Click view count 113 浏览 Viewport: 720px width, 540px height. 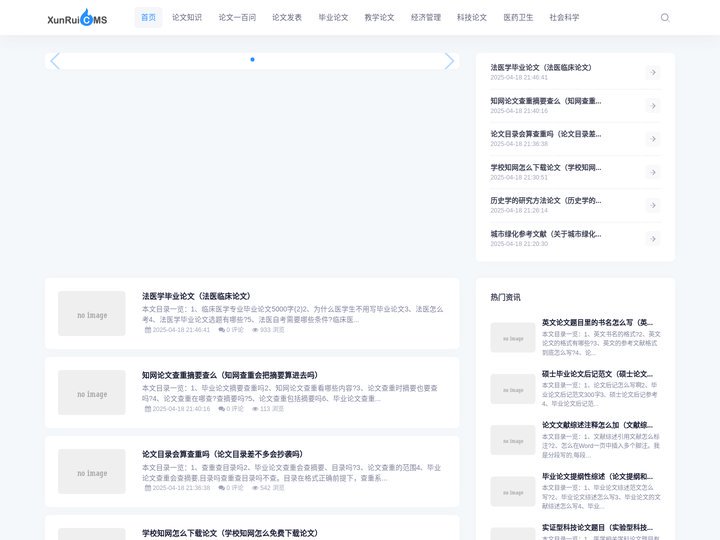pos(268,409)
